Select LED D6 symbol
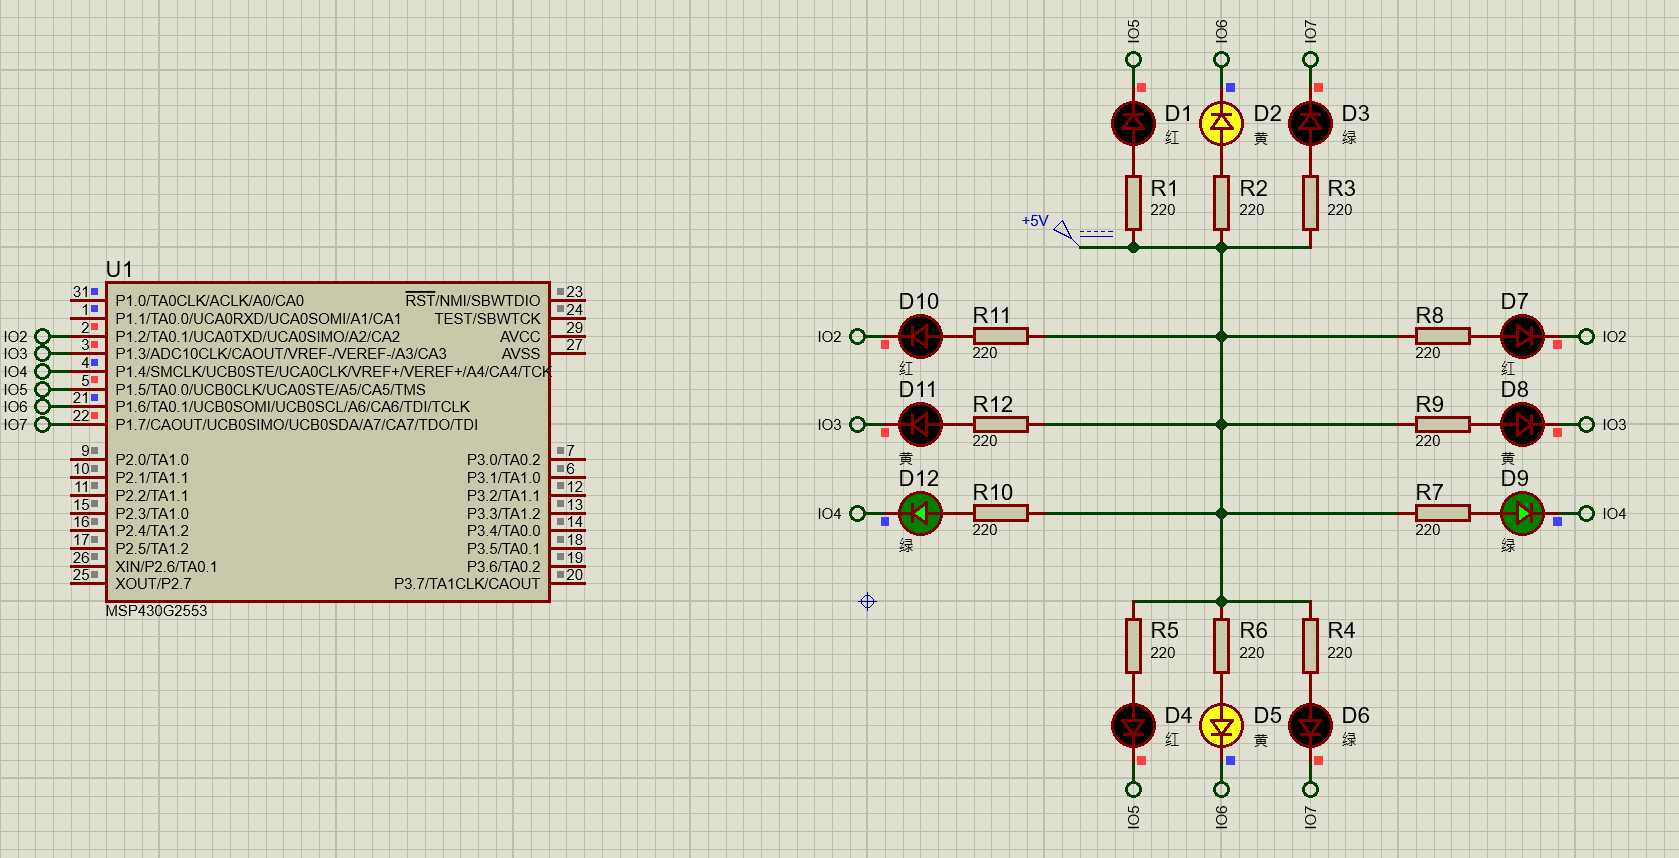The width and height of the screenshot is (1679, 858). point(1310,726)
